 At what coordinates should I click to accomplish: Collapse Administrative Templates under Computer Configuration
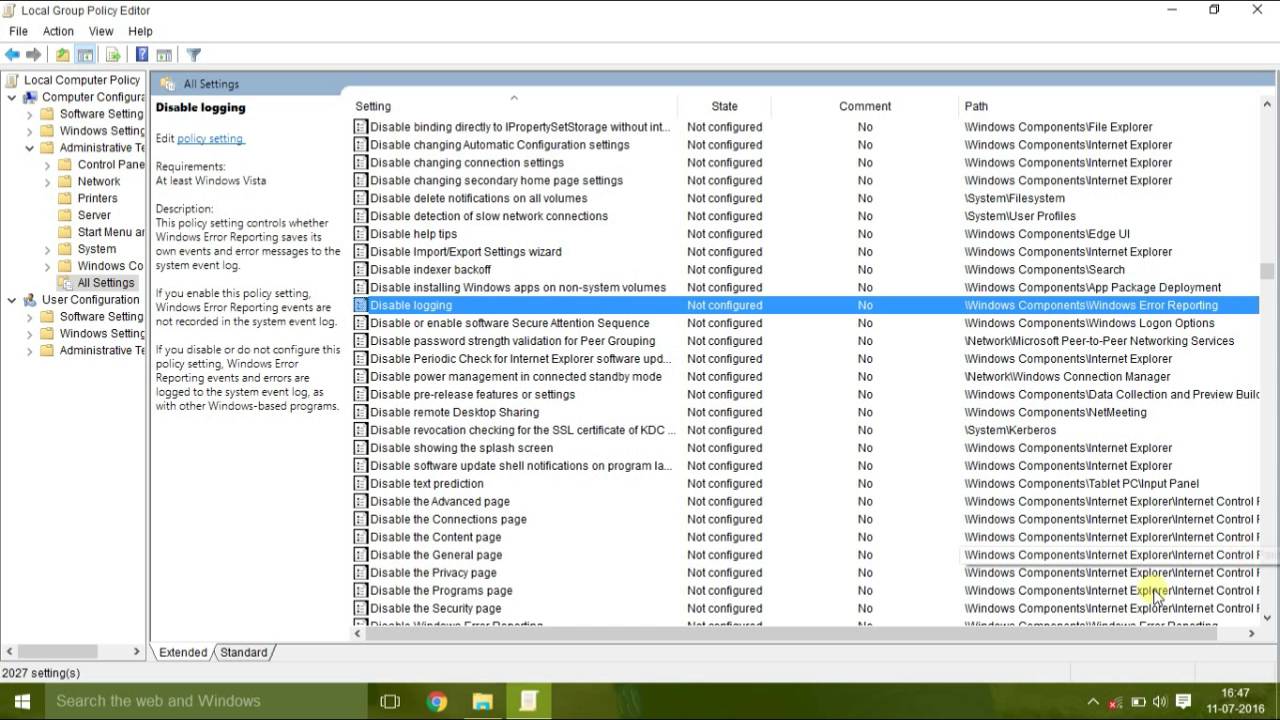click(30, 148)
